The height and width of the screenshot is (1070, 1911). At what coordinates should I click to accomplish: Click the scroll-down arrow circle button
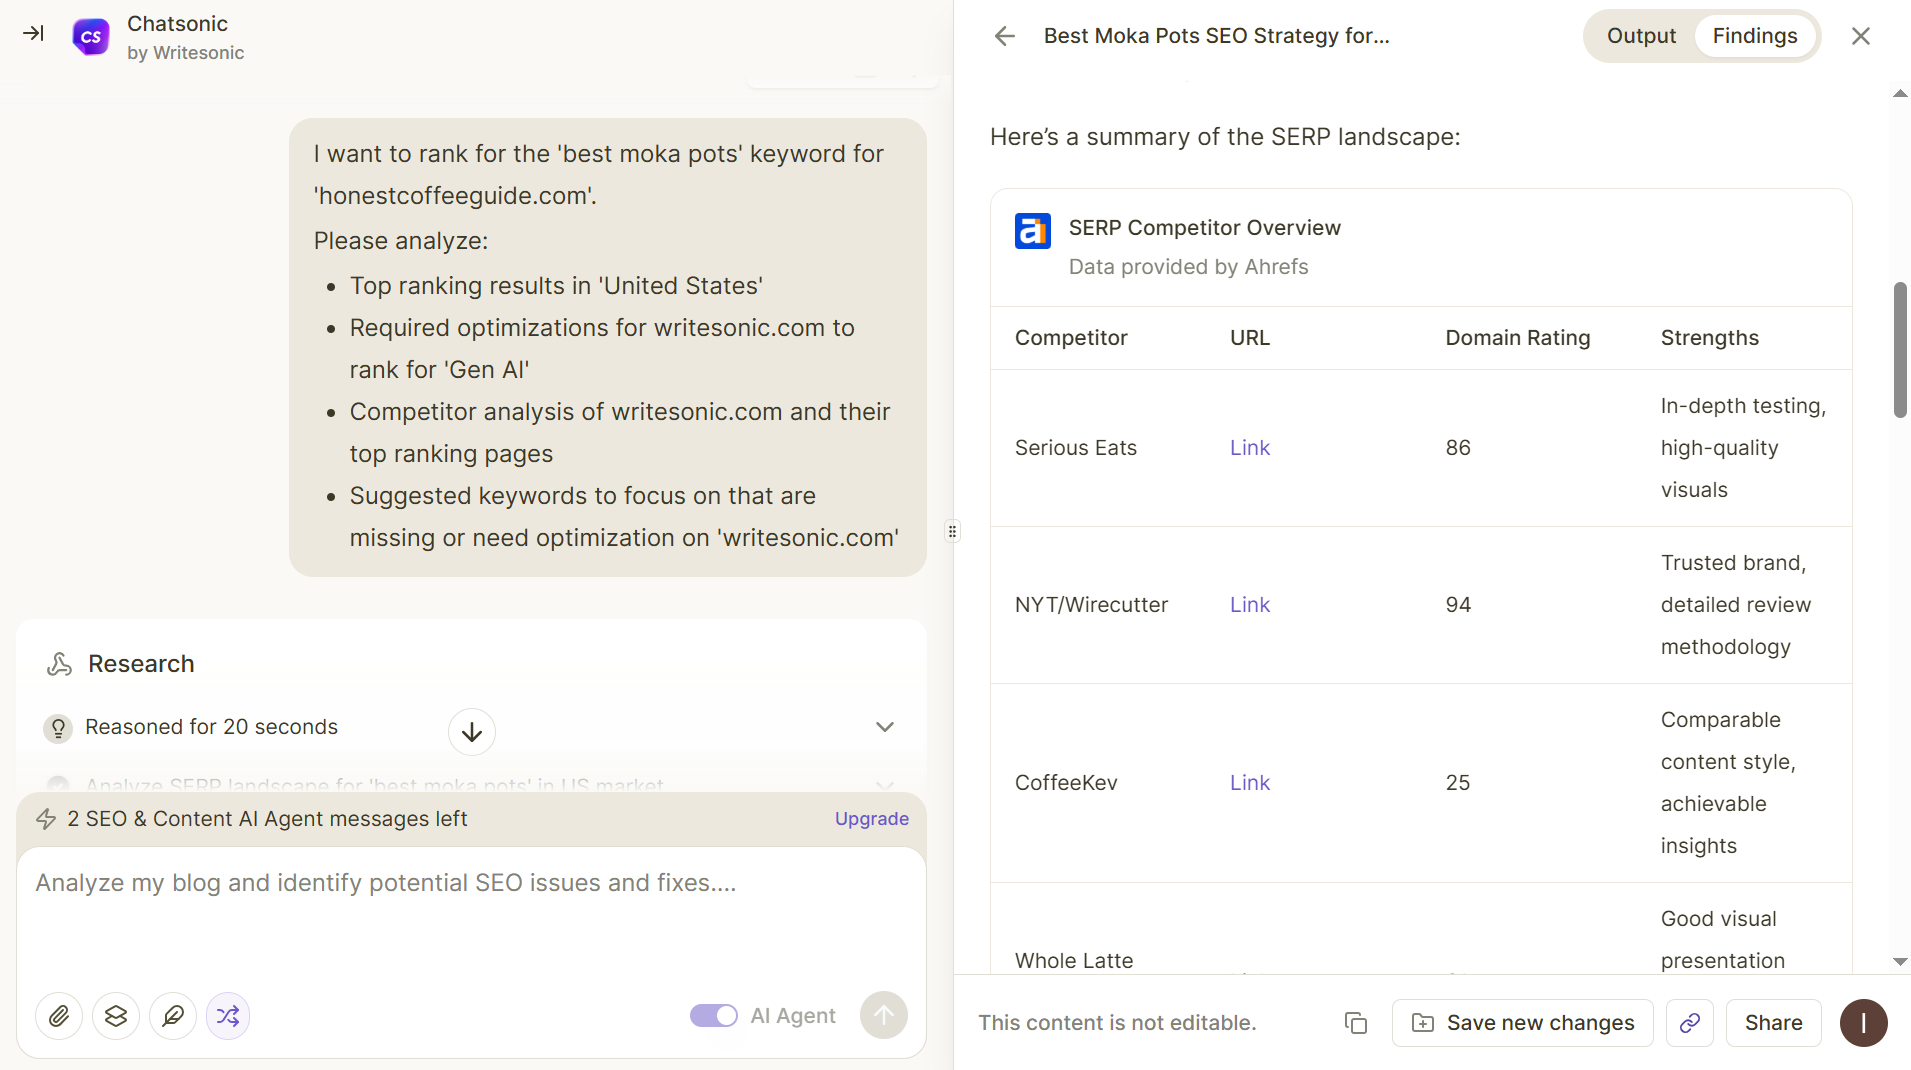[472, 732]
